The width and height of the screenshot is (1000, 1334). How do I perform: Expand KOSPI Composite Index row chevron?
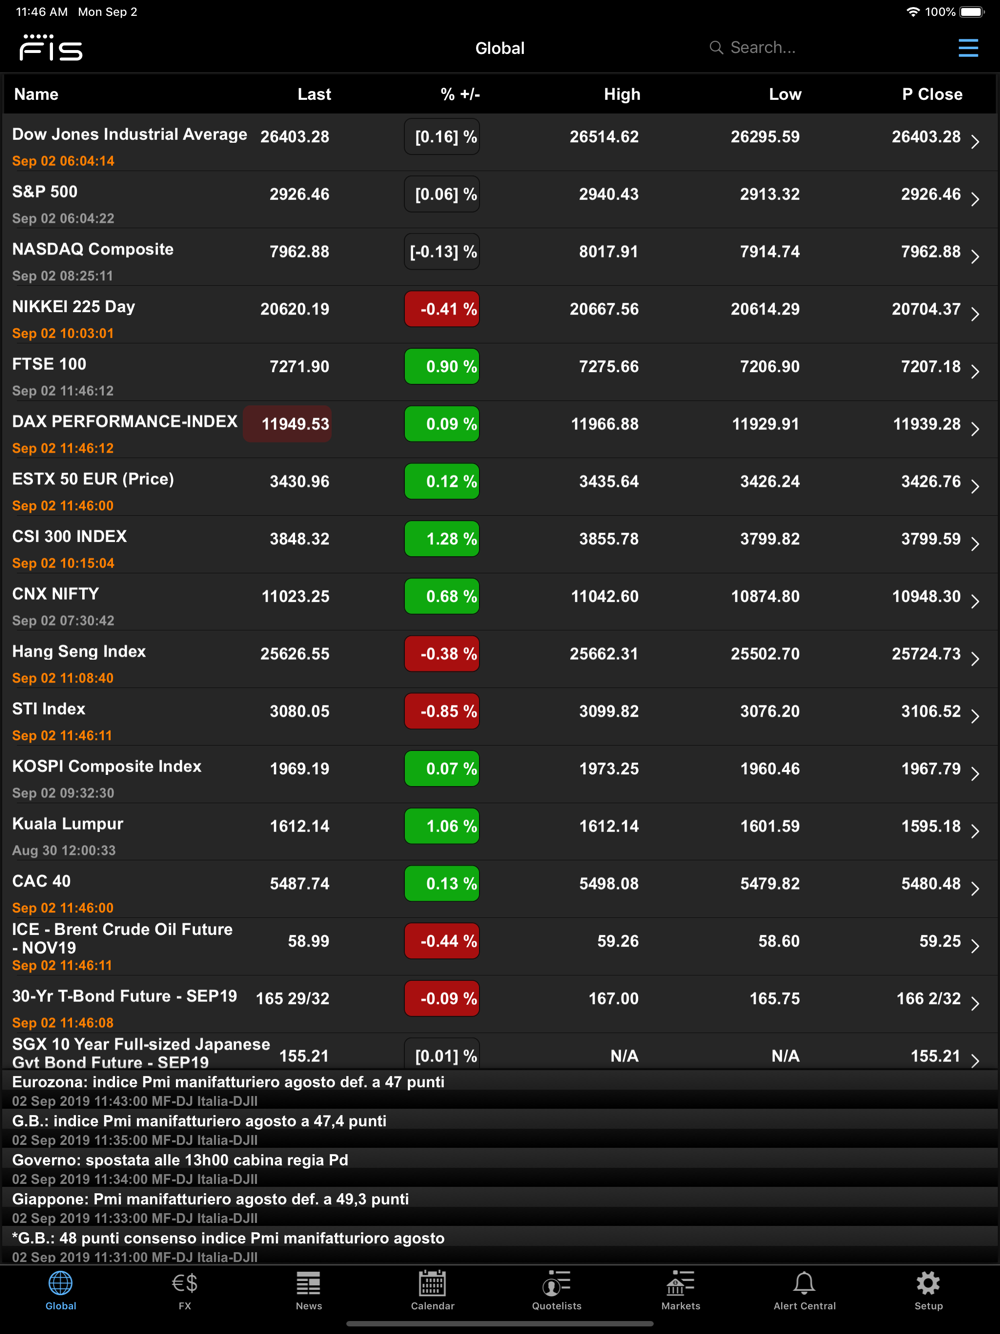pyautogui.click(x=975, y=774)
